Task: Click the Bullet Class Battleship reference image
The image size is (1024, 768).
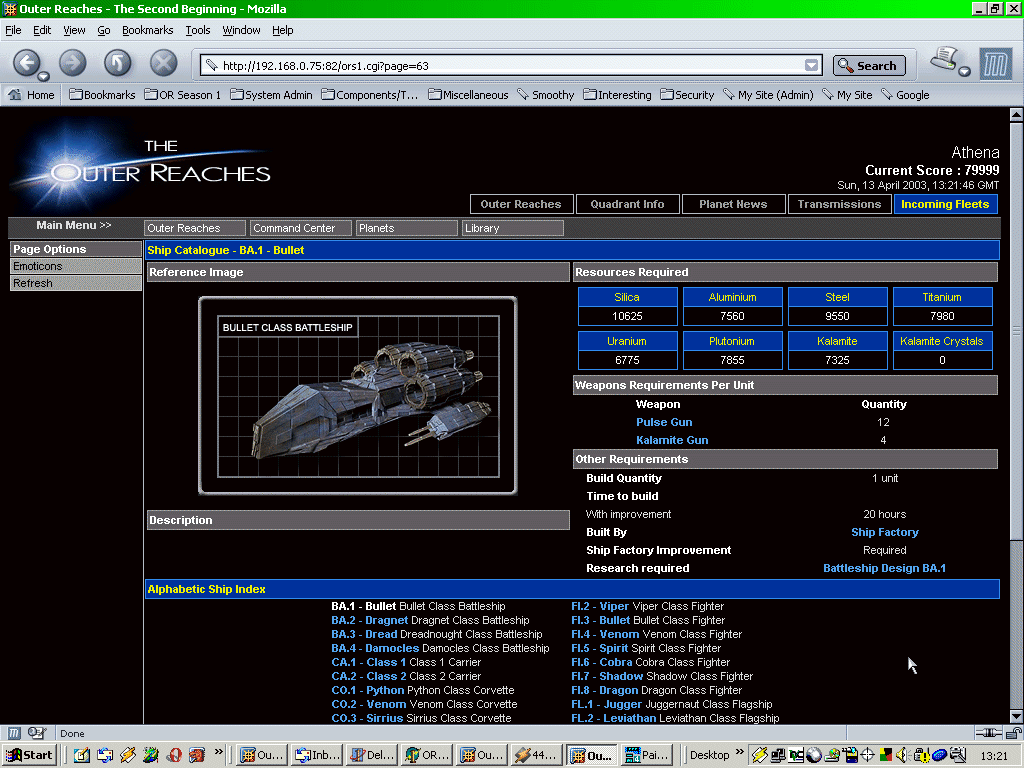Action: tap(357, 395)
